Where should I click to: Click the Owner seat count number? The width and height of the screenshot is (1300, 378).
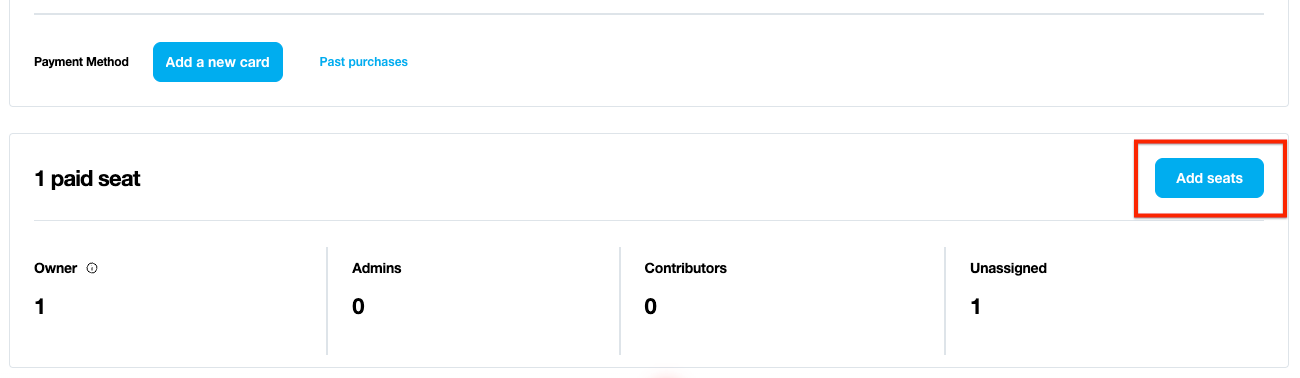pos(39,307)
